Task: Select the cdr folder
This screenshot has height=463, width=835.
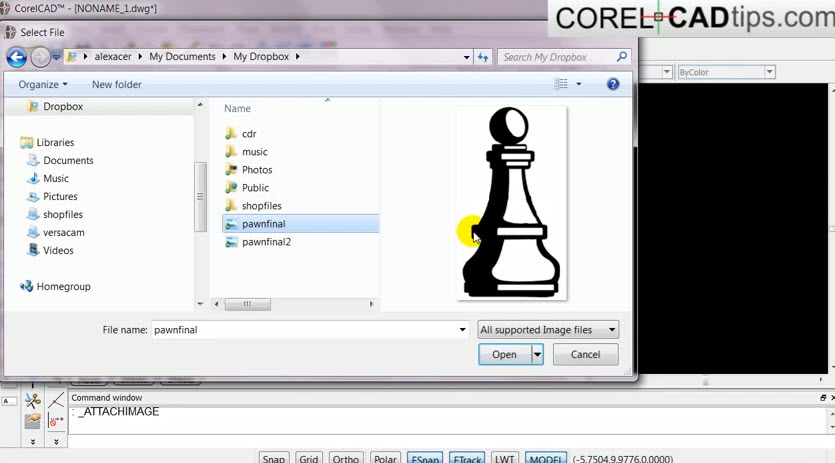Action: point(249,134)
